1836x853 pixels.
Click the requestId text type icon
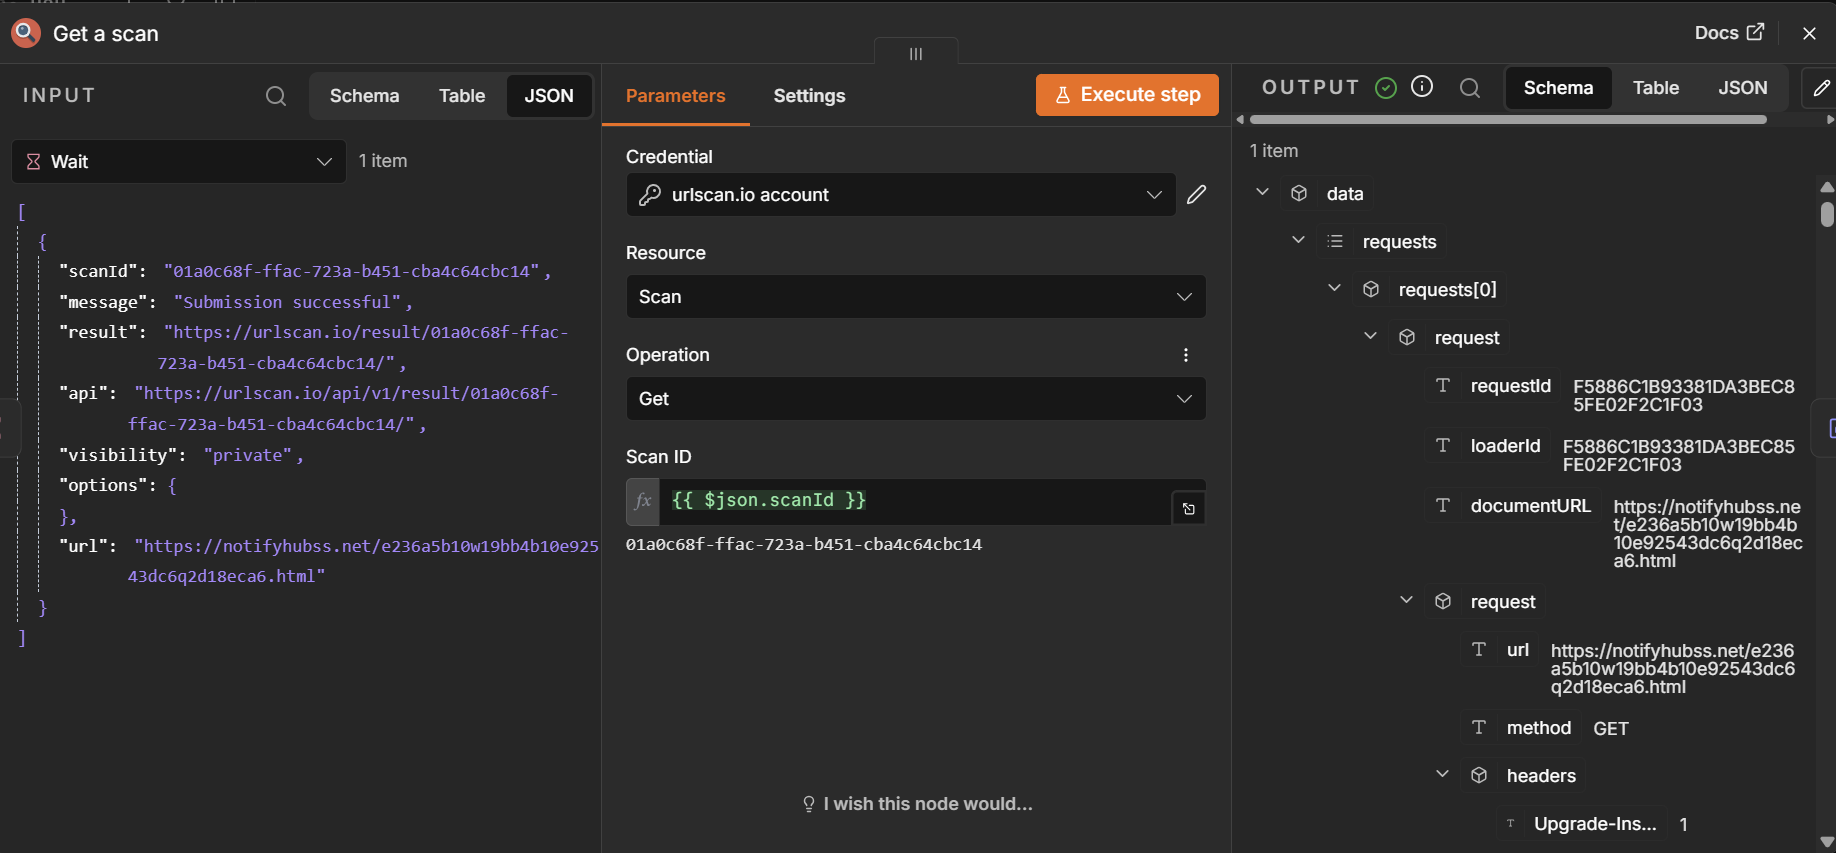coord(1443,386)
